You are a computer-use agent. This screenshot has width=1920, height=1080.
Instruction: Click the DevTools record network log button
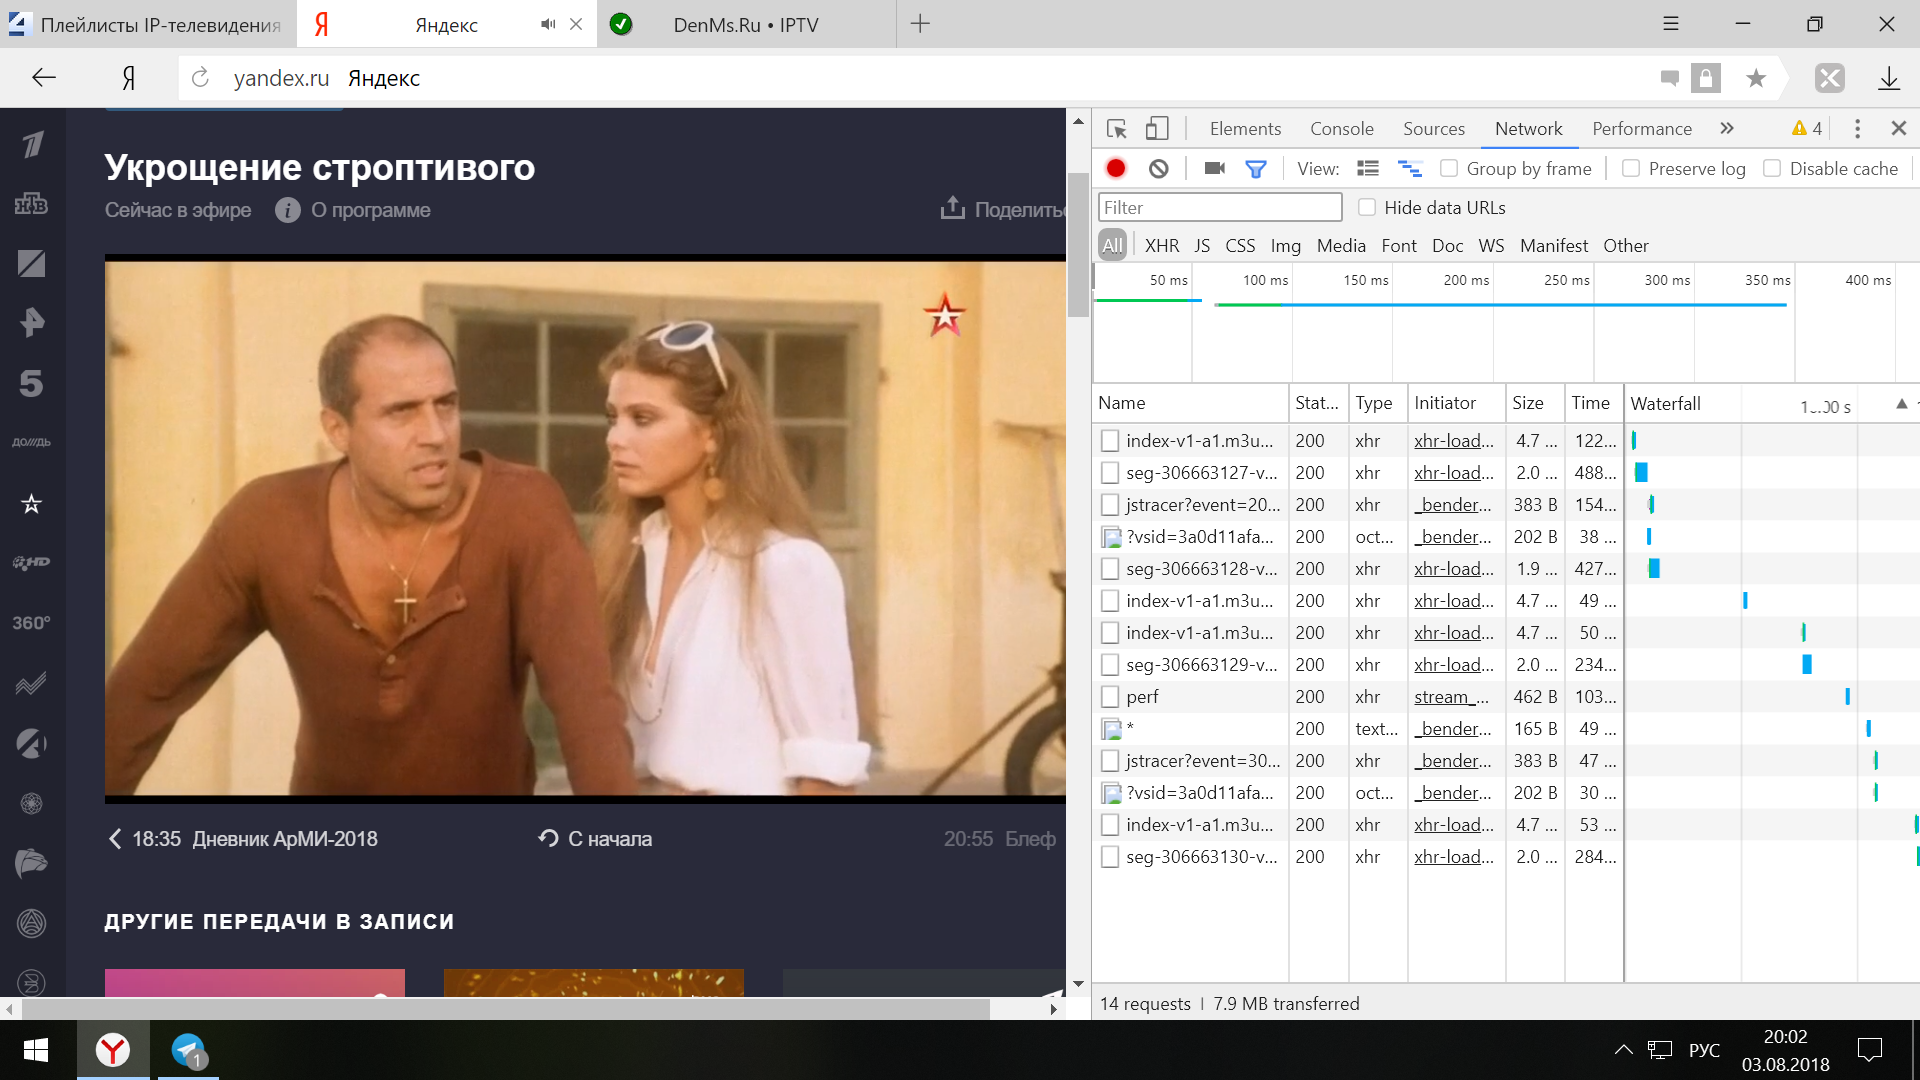pyautogui.click(x=1116, y=169)
